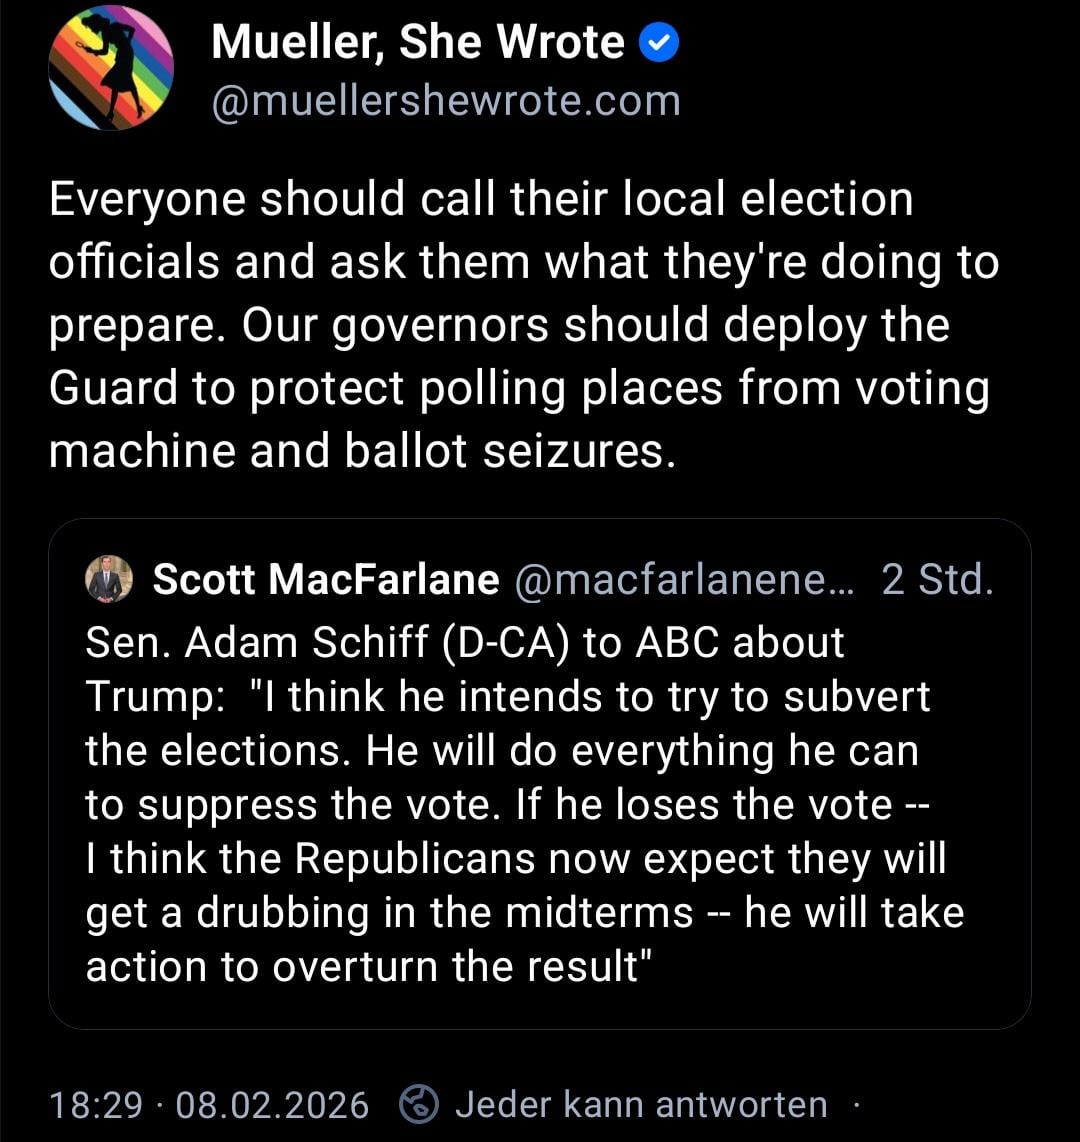Open the quoted Adam Schiff statement text

tap(520, 805)
